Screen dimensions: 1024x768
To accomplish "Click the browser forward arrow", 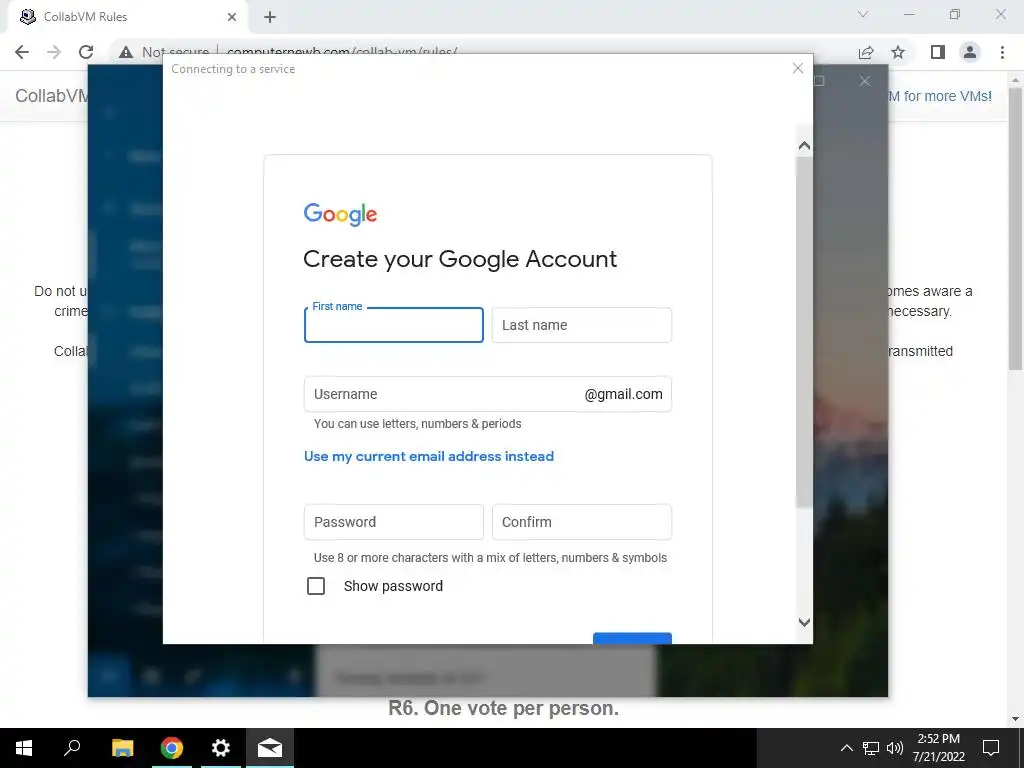I will tap(54, 52).
